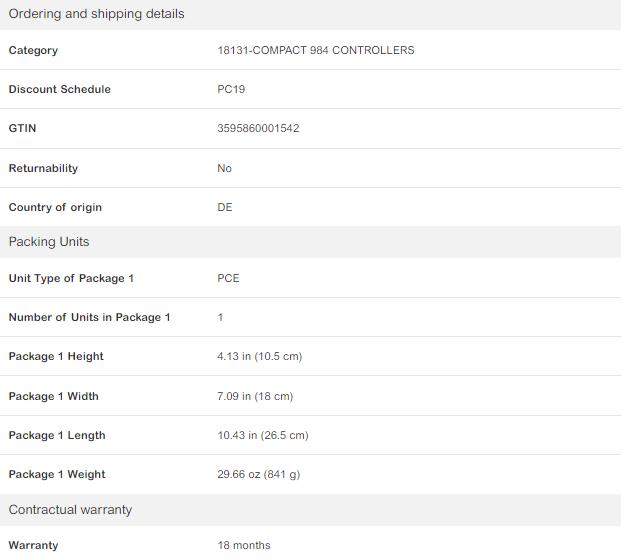Select the category value 18131-COMPACT 984 CONTROLLERS

pos(315,50)
